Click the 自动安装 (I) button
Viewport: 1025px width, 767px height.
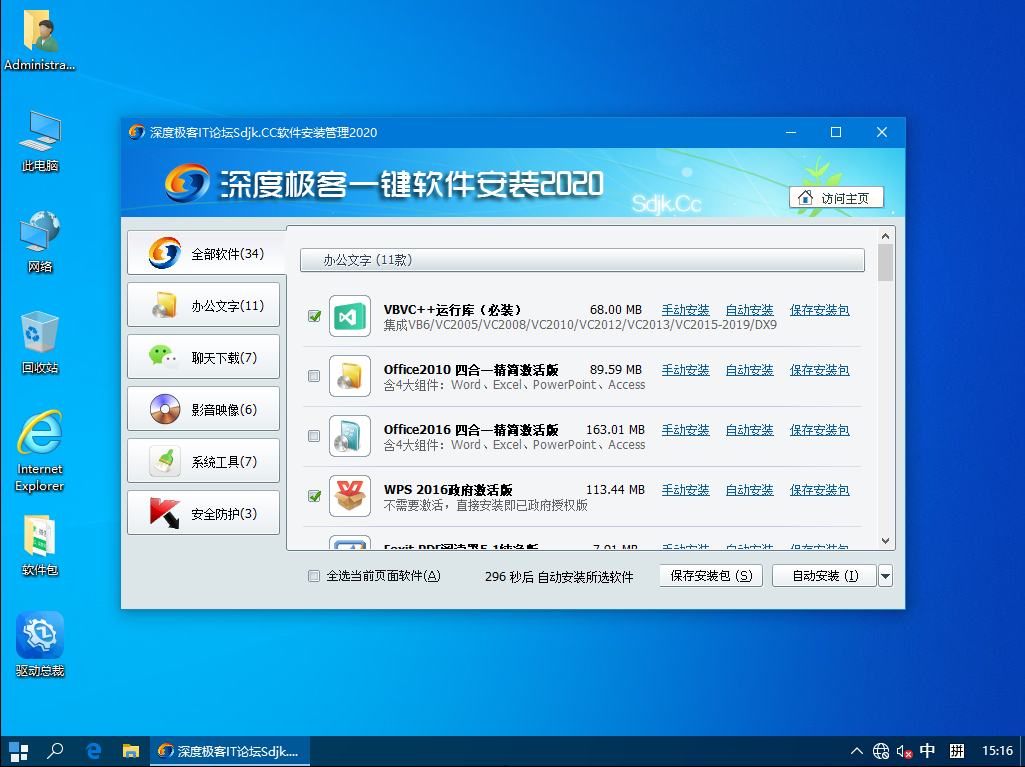(825, 576)
